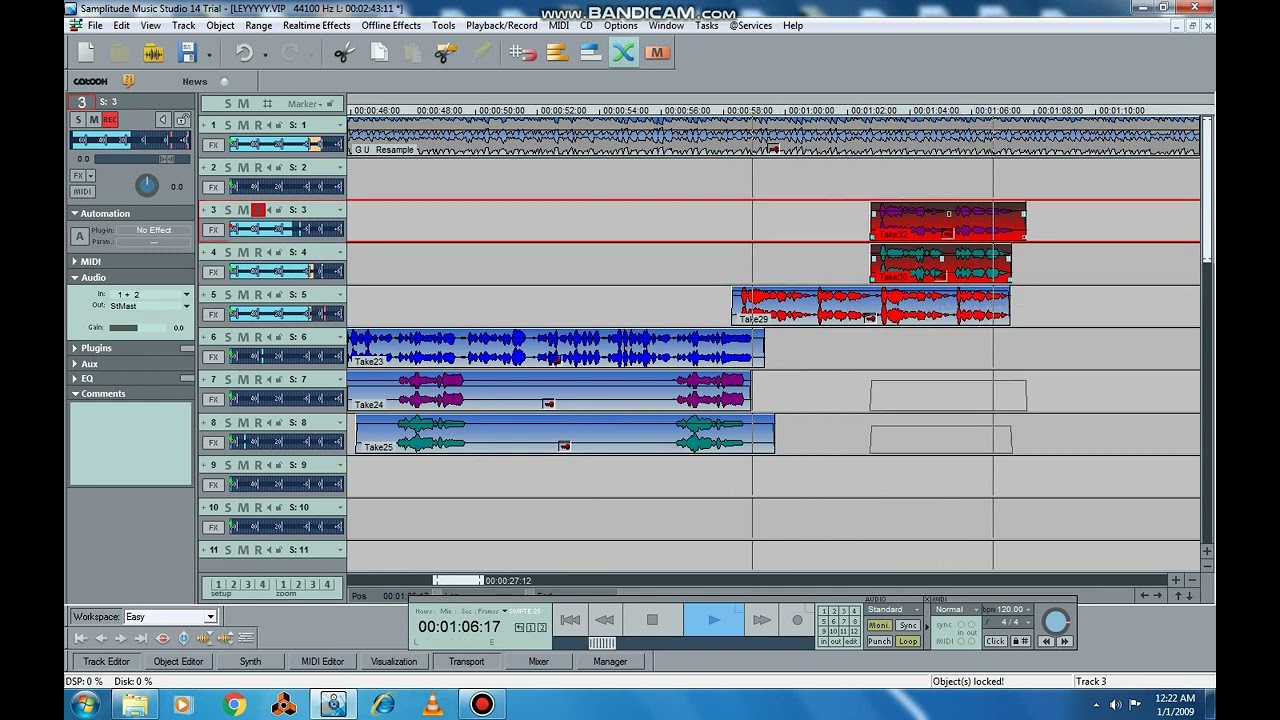Click the blue stacked bars toolbar icon
This screenshot has width=1280, height=720.
590,53
